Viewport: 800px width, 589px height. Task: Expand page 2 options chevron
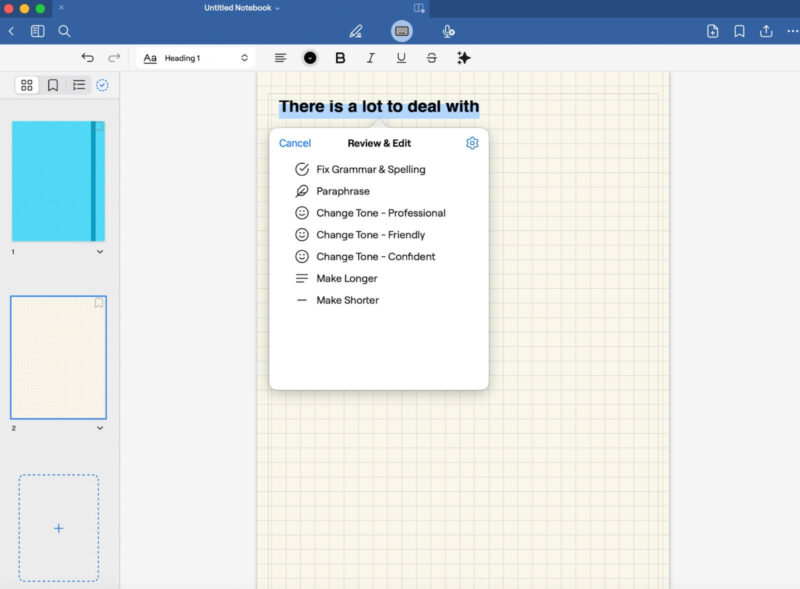[x=100, y=428]
